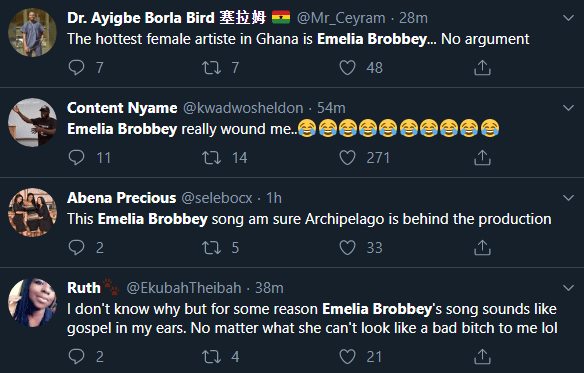View Ruth's profile picture
584x373 pixels.
click(32, 302)
